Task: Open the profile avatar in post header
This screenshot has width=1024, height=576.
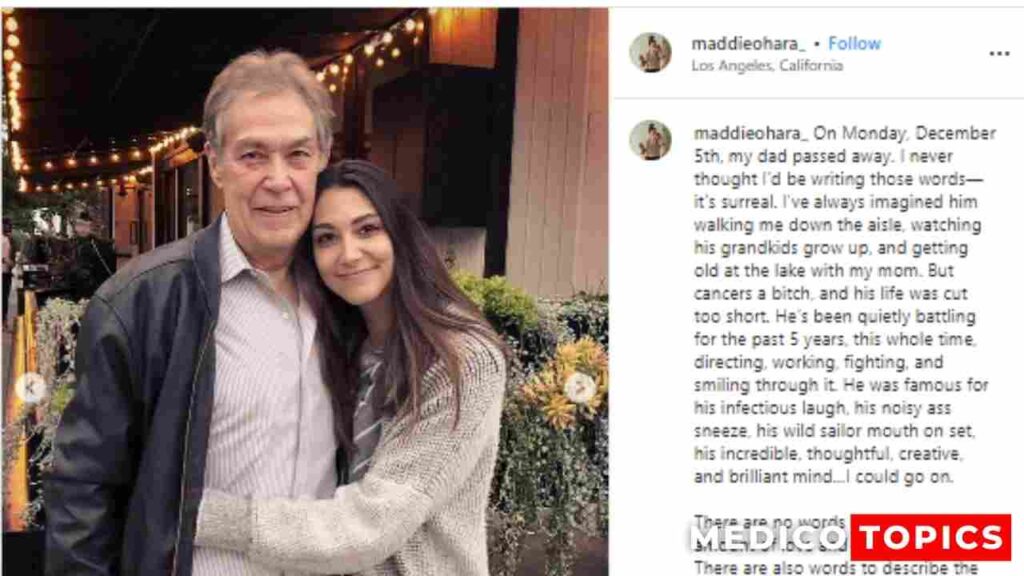Action: [650, 53]
